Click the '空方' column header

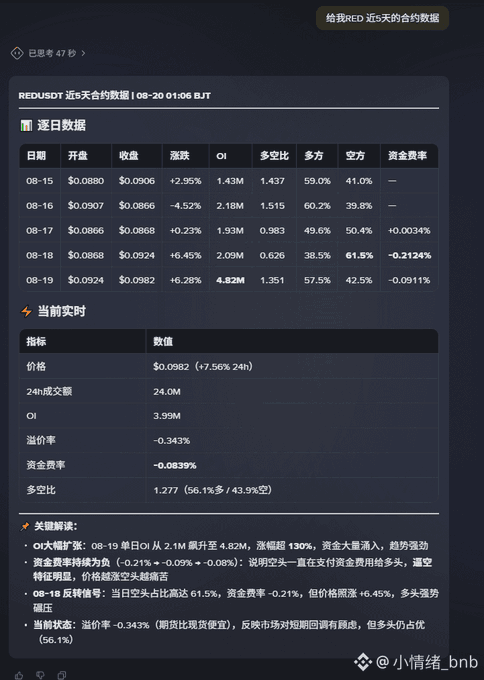(x=355, y=156)
